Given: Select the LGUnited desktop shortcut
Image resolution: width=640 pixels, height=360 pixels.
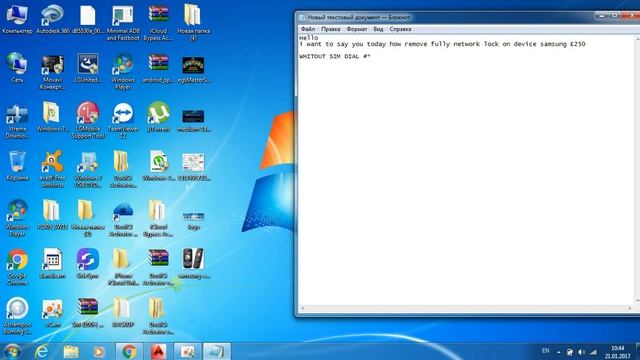Looking at the screenshot, I should (88, 68).
